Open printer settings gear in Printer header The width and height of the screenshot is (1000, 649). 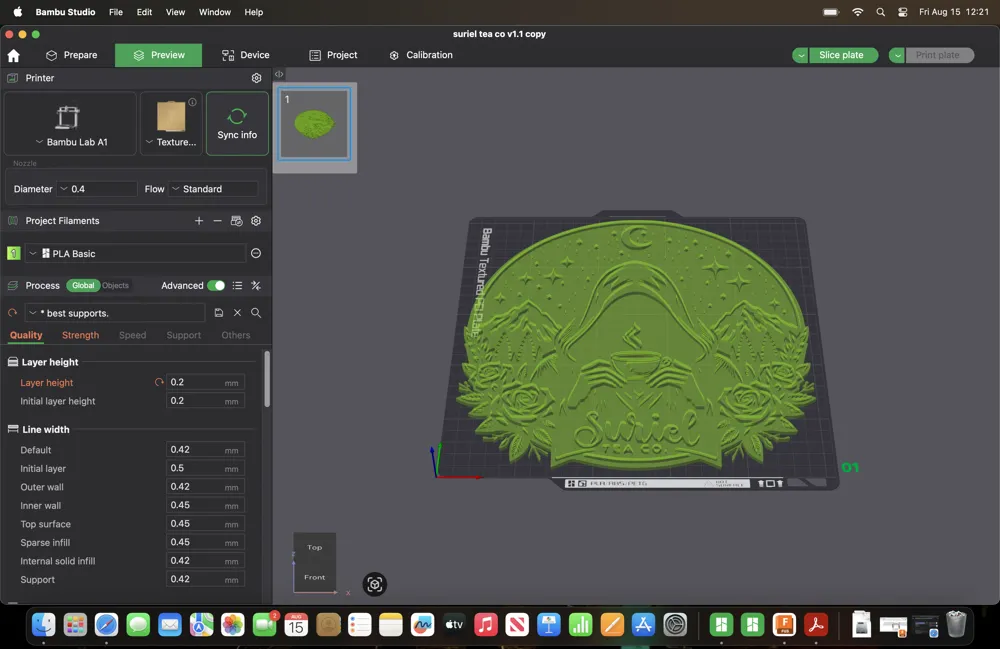[x=256, y=78]
